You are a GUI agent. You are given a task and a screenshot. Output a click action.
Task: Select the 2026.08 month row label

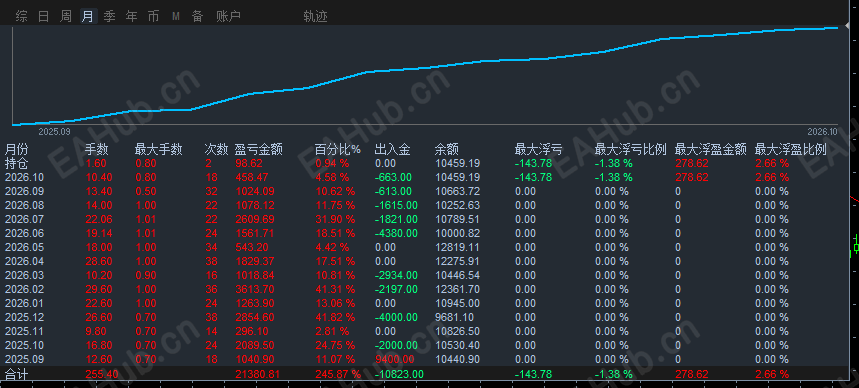(x=24, y=205)
